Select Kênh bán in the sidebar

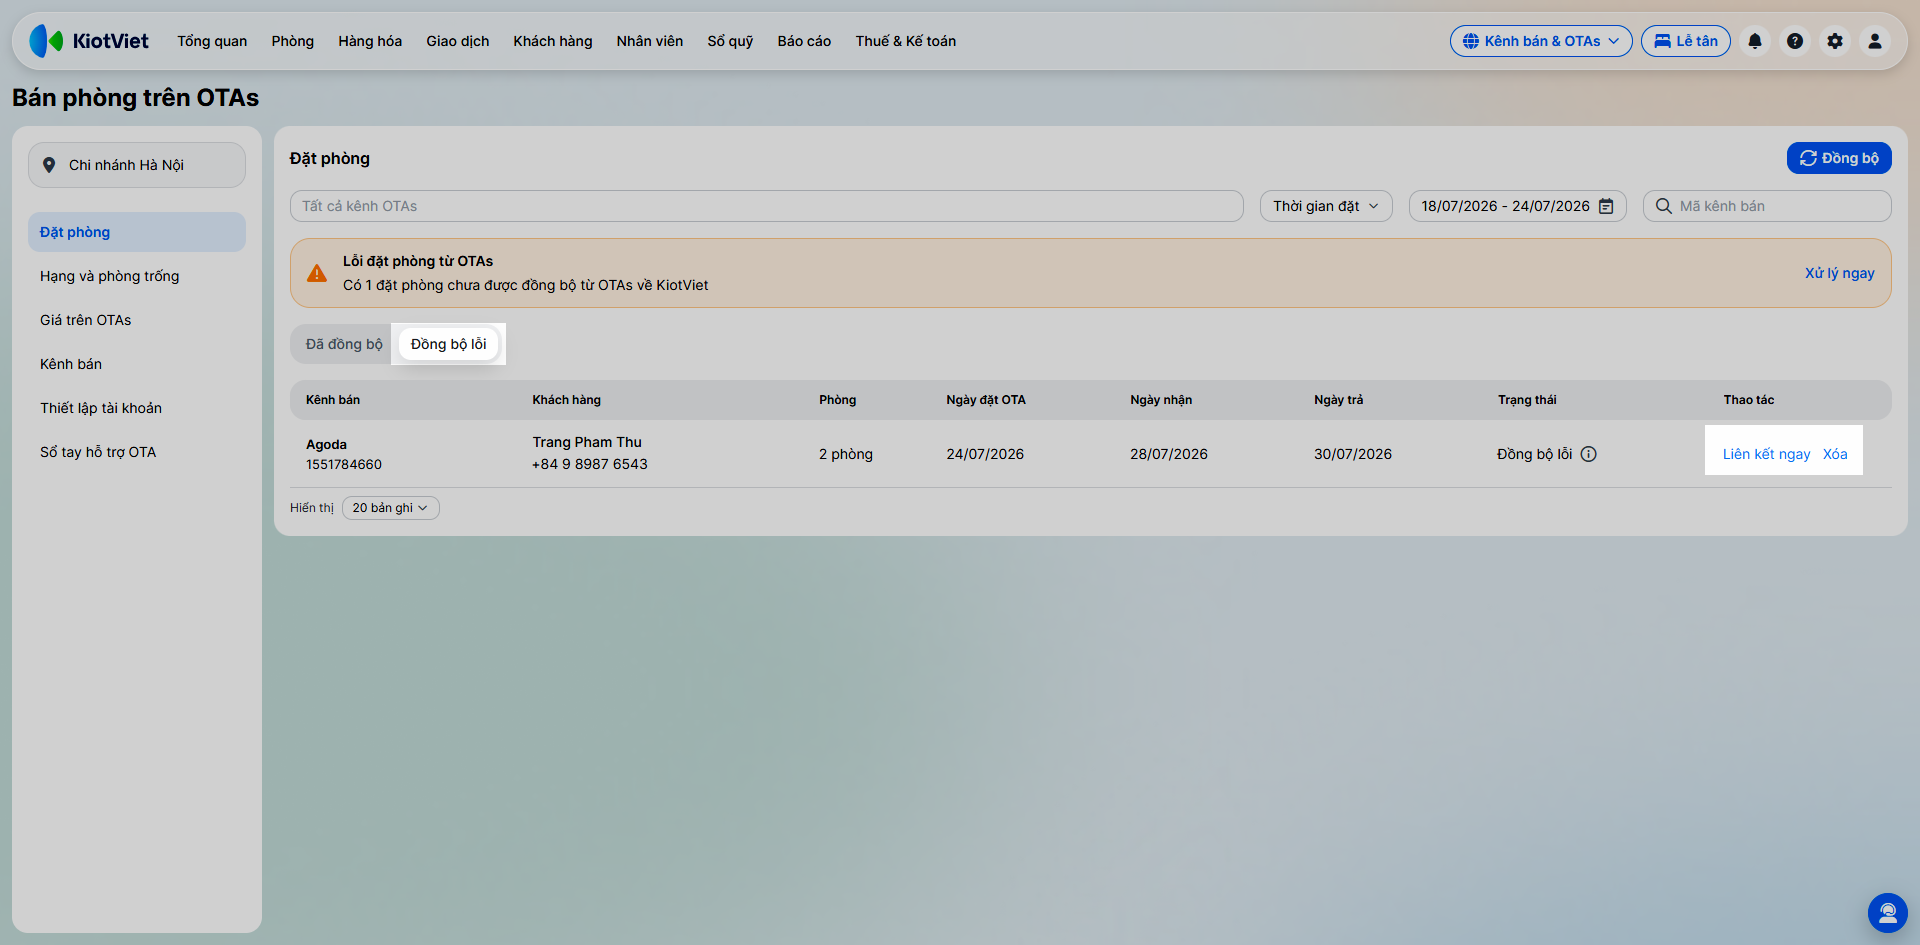(137, 364)
